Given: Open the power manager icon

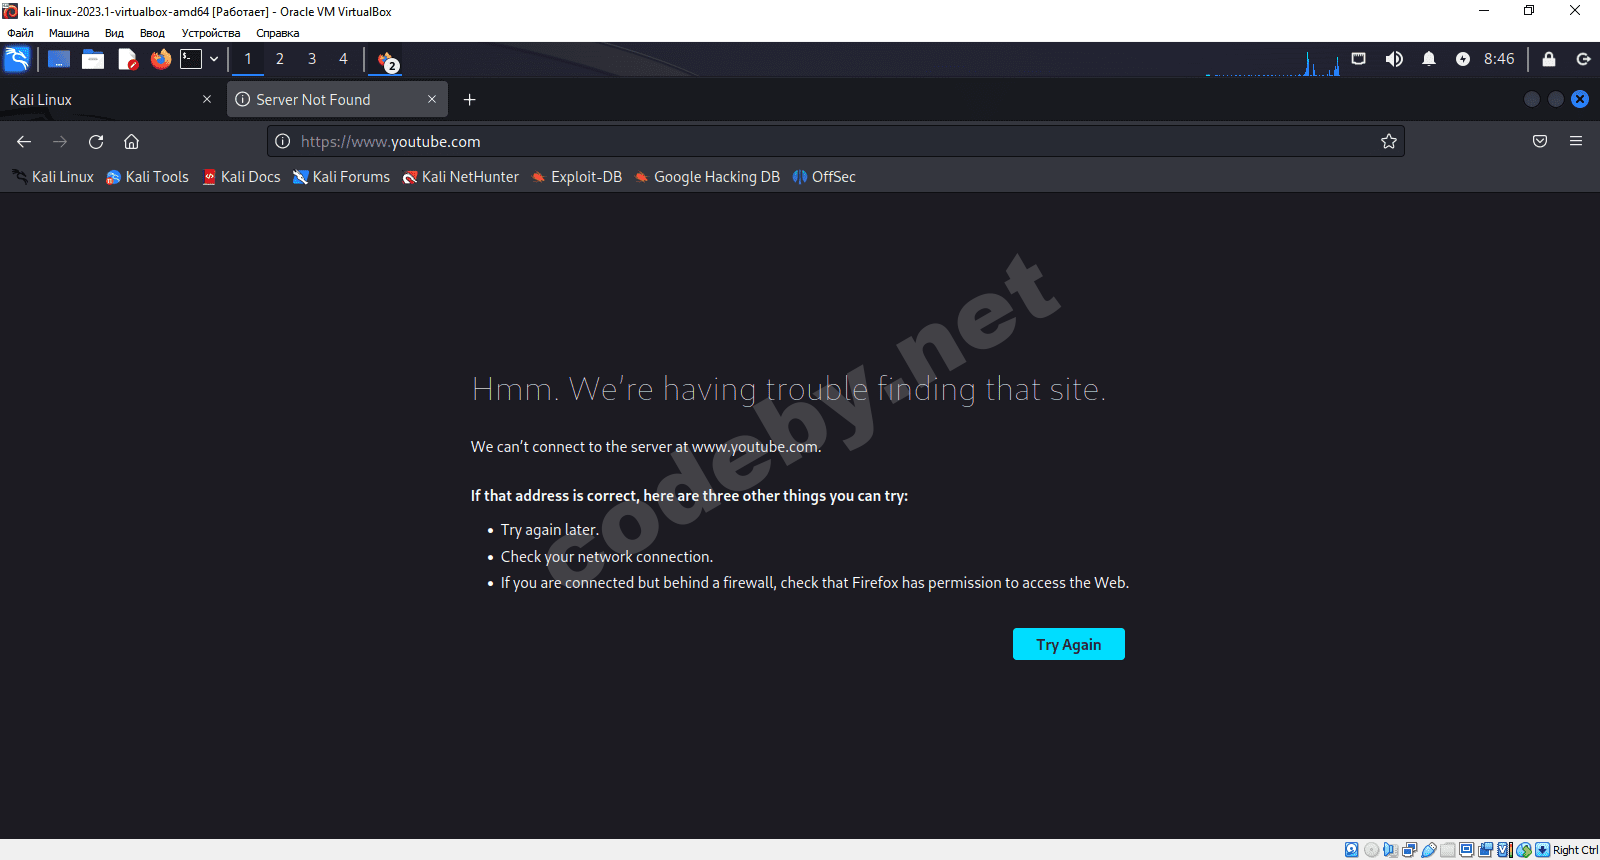Looking at the screenshot, I should point(1463,59).
